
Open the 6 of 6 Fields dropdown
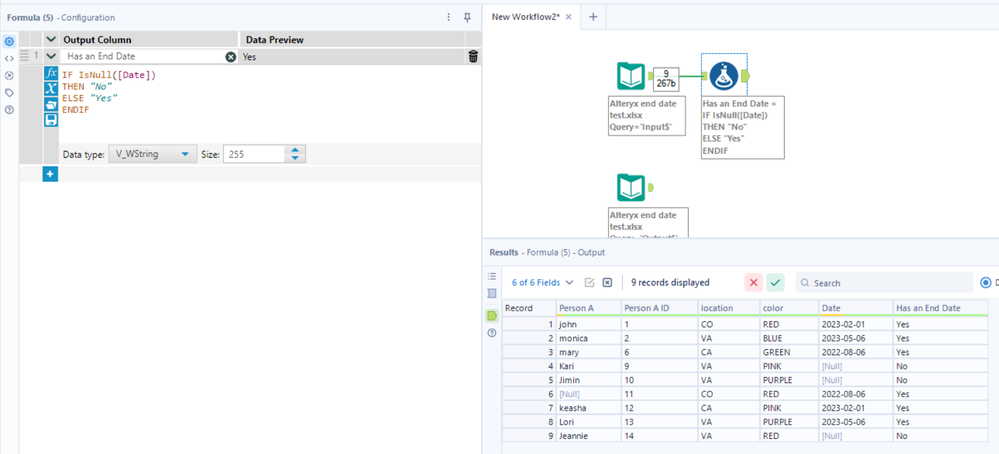(x=542, y=282)
